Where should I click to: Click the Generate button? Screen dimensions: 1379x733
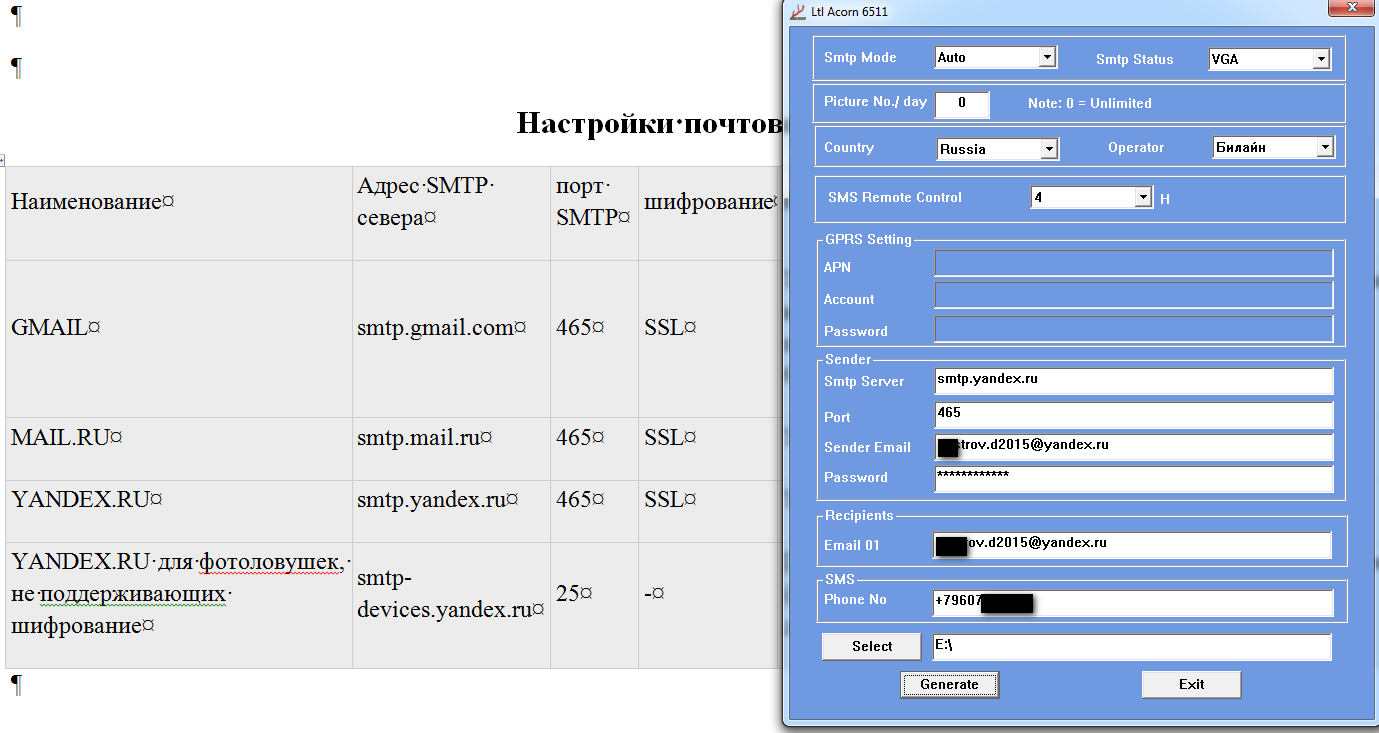point(950,685)
